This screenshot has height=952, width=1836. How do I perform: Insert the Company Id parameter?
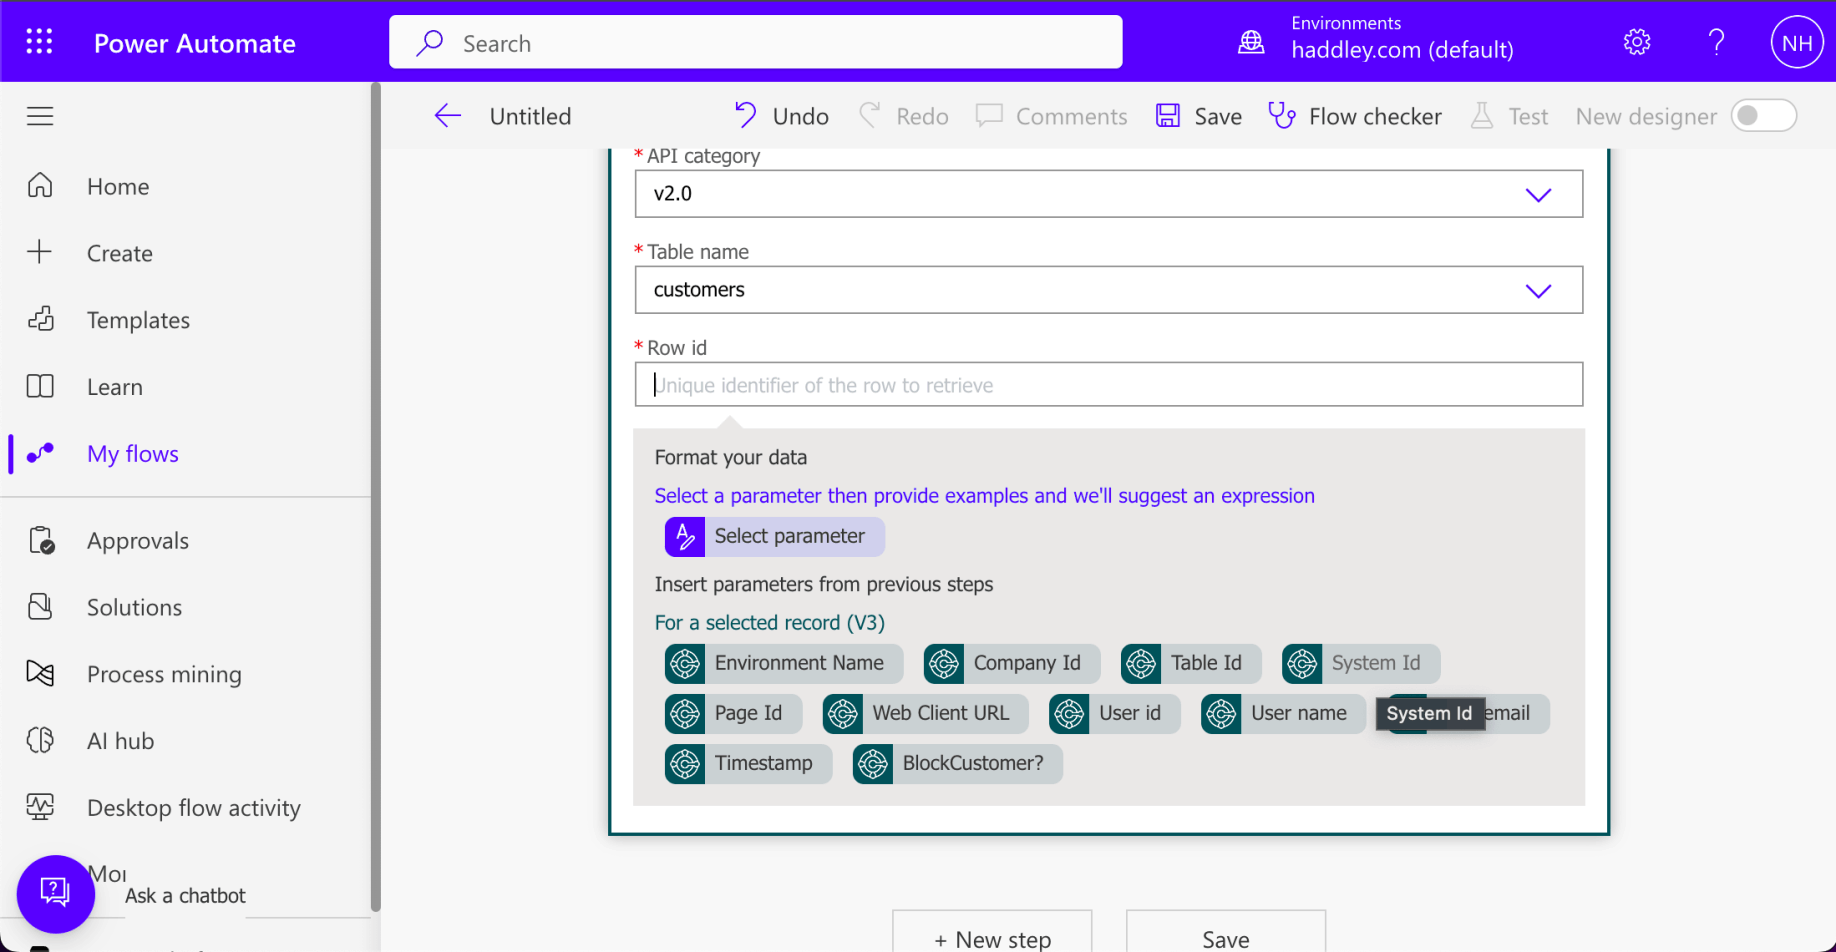click(x=1011, y=663)
